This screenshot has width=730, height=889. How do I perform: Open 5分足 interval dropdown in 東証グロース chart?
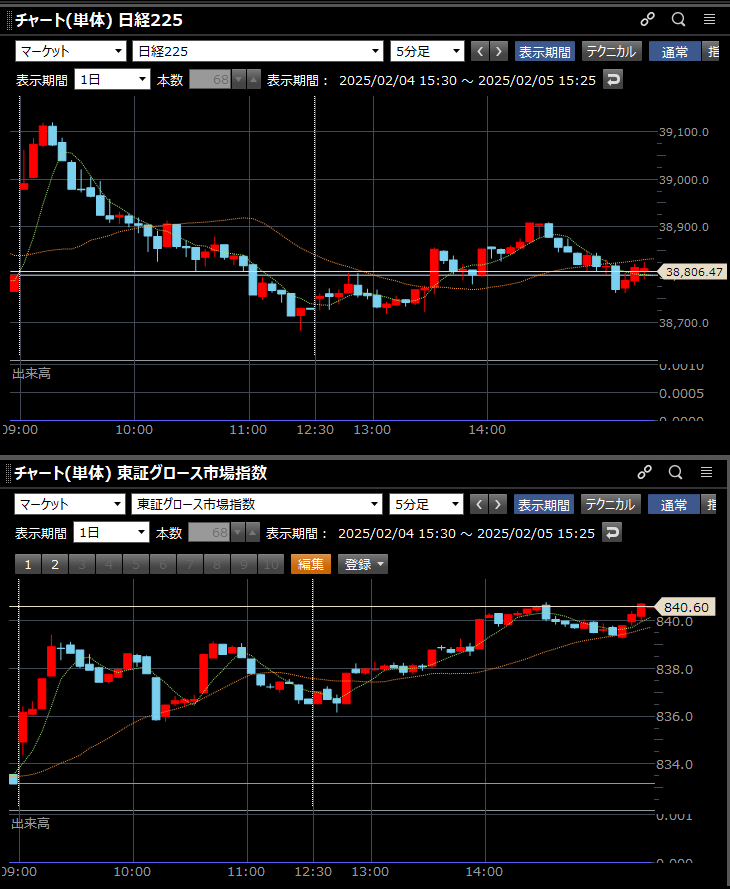click(426, 503)
